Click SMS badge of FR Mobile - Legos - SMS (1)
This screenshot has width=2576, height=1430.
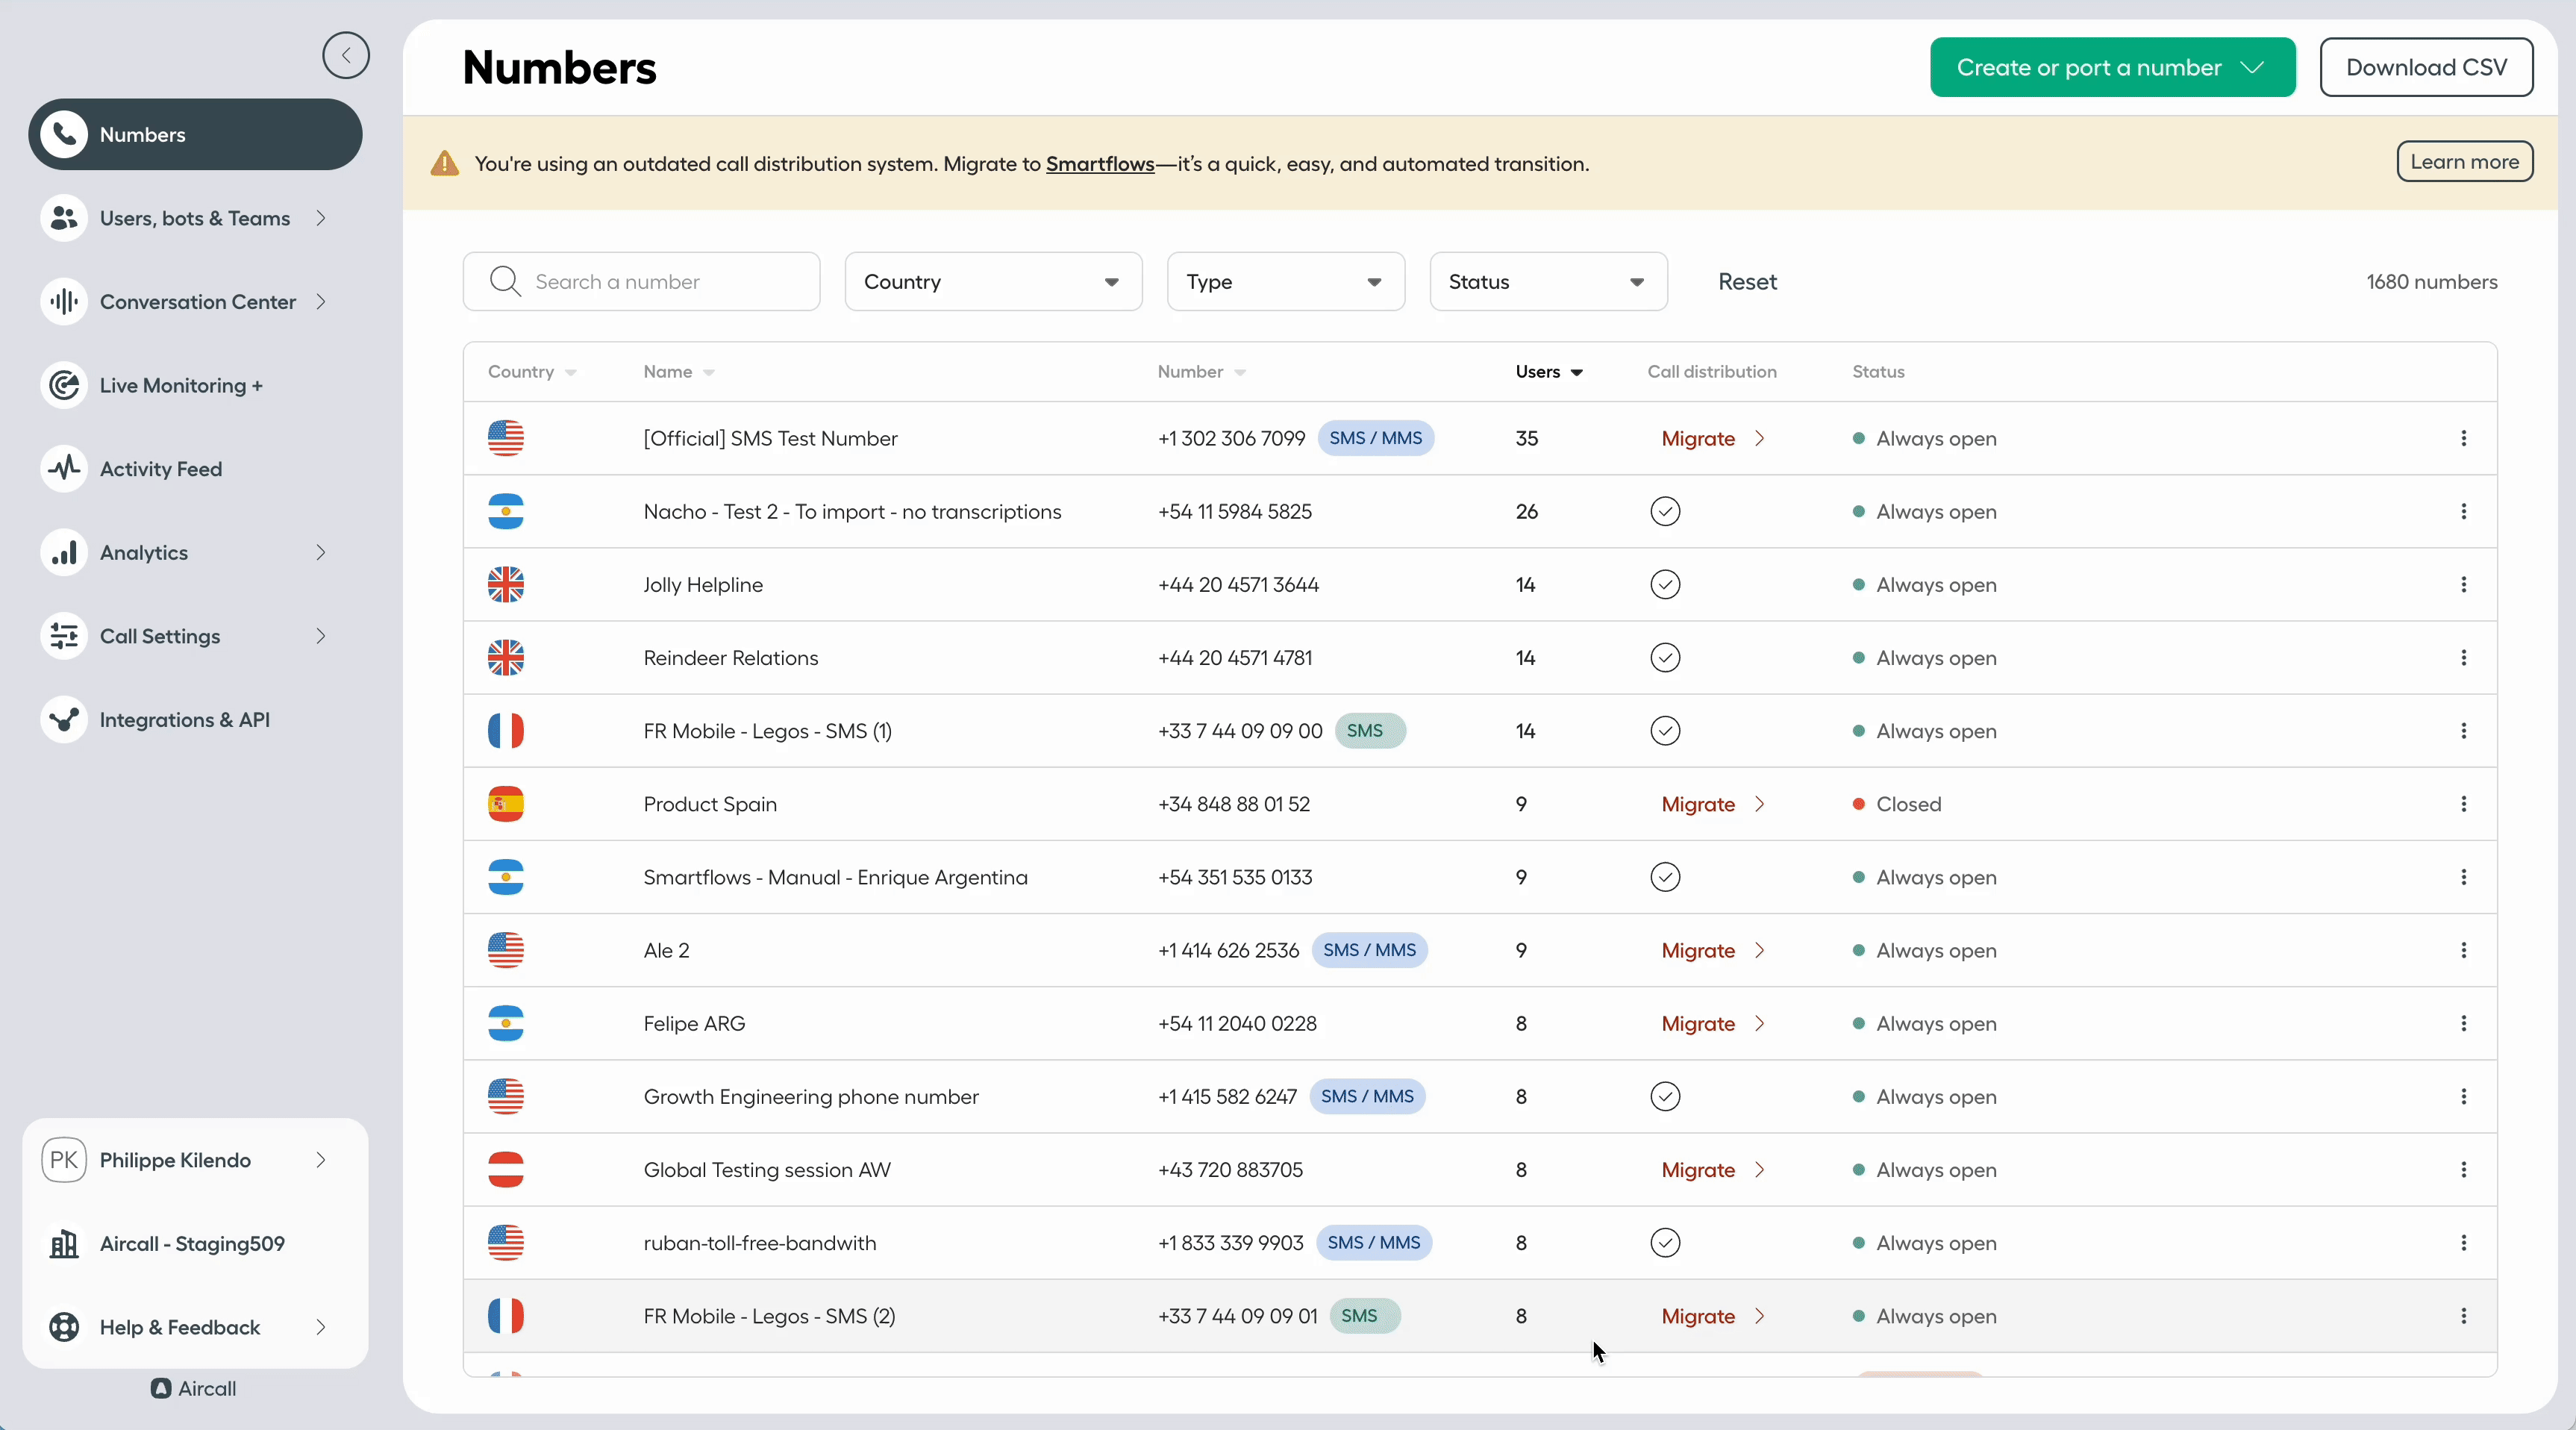tap(1370, 731)
